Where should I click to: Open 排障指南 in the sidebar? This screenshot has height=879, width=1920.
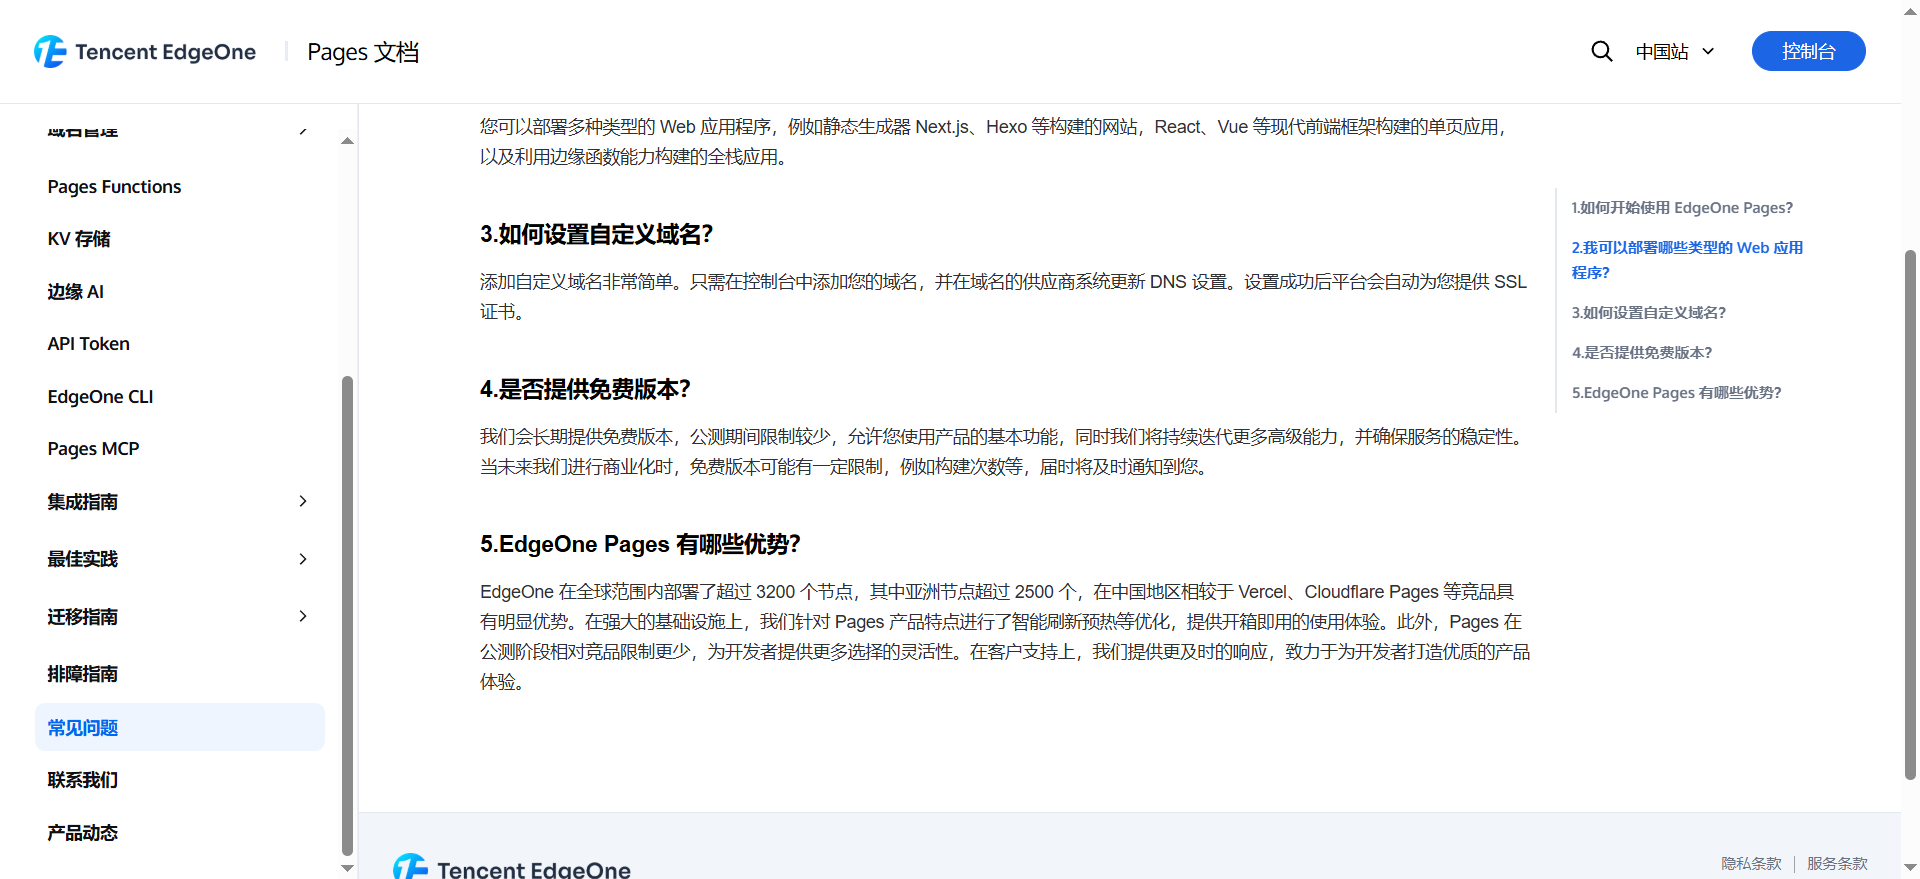83,674
